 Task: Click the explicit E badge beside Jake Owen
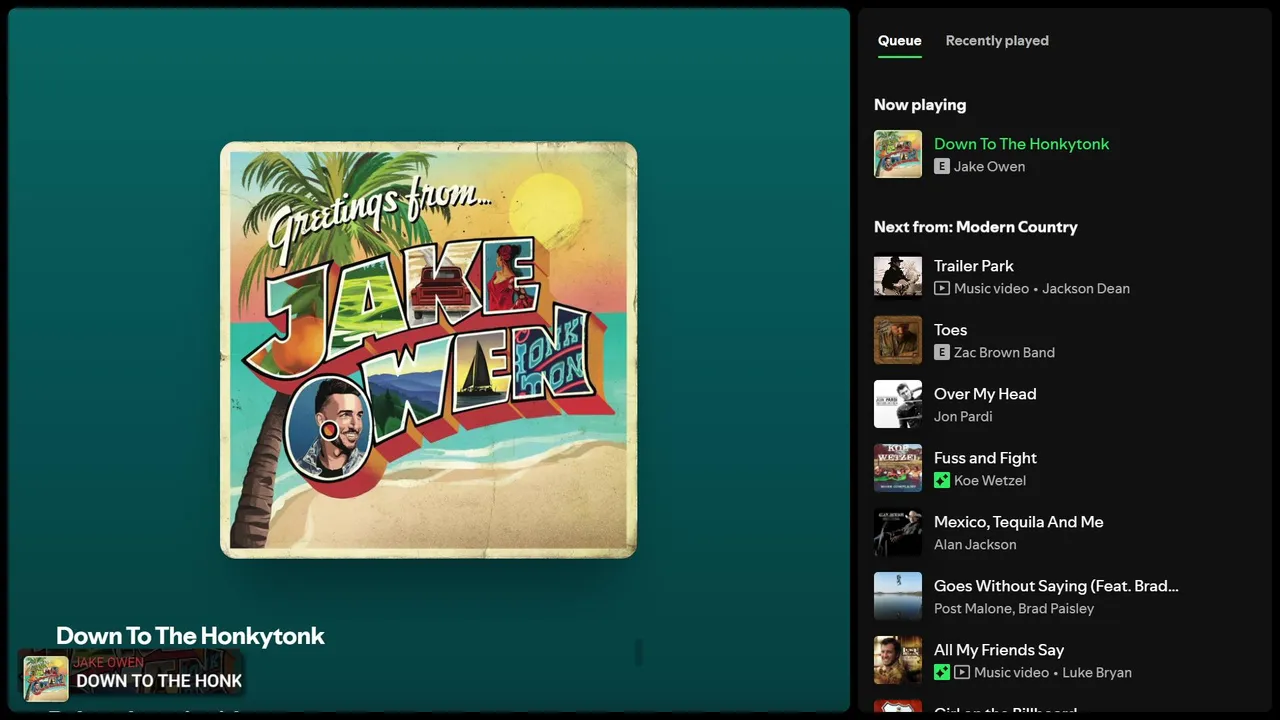pos(941,167)
